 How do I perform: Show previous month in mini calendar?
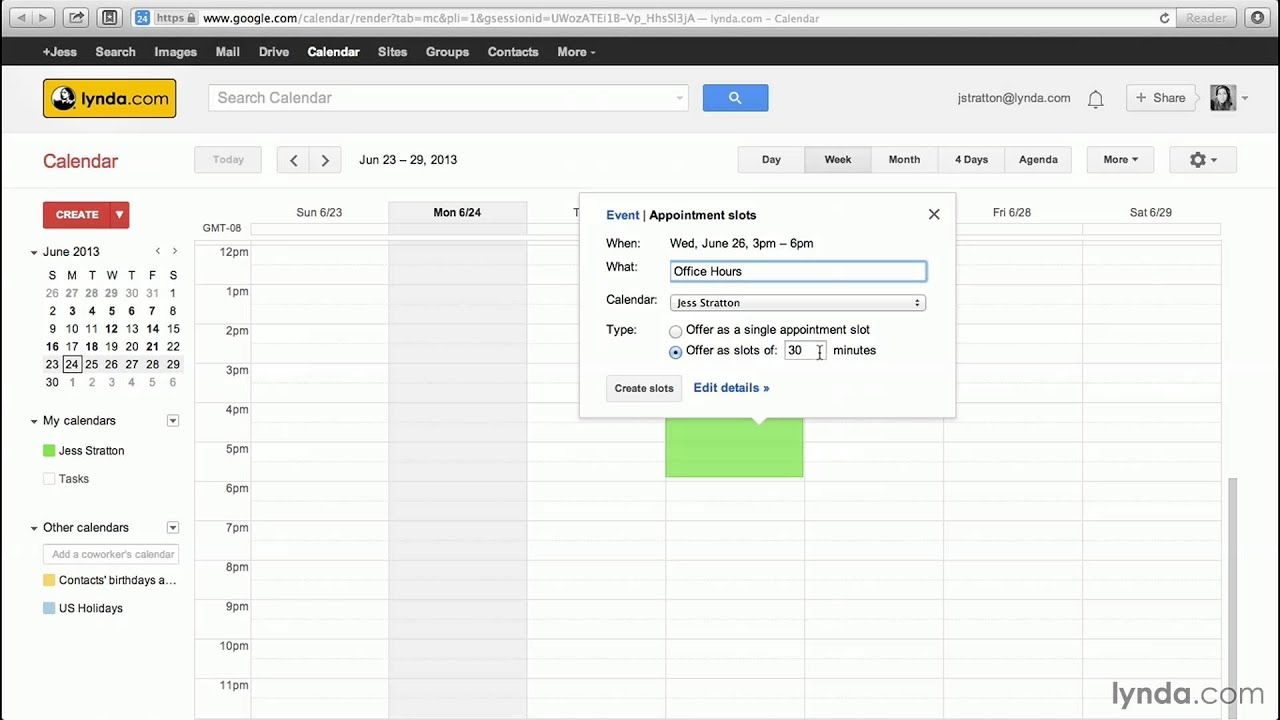coord(157,251)
